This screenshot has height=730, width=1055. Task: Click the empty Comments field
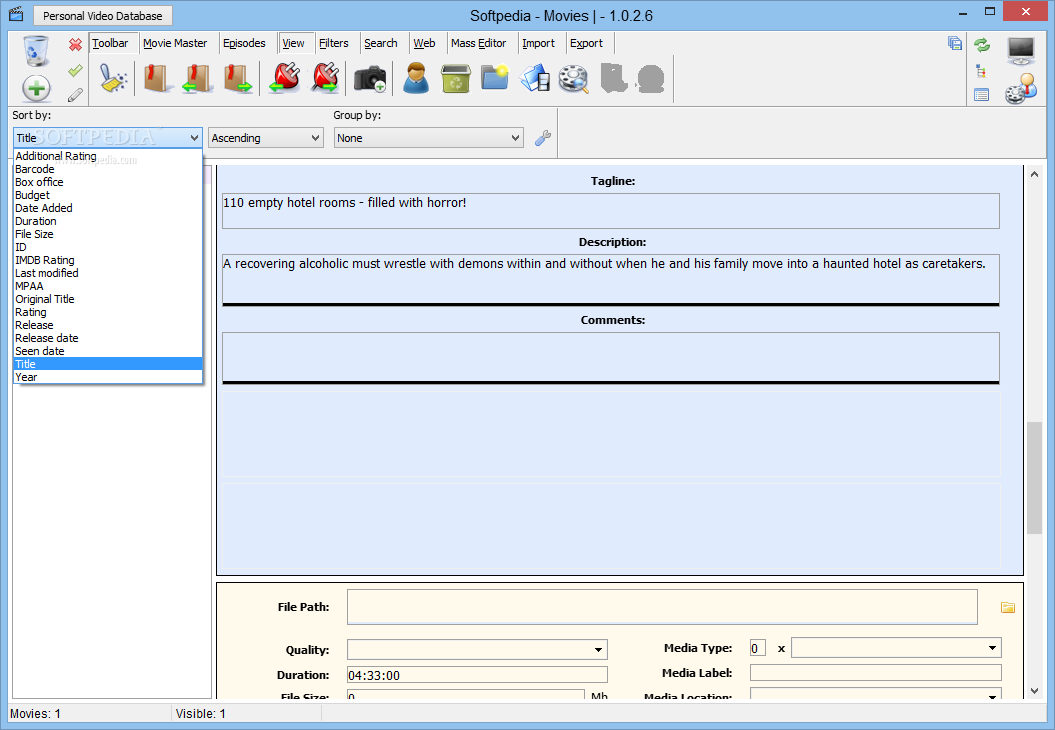[611, 357]
